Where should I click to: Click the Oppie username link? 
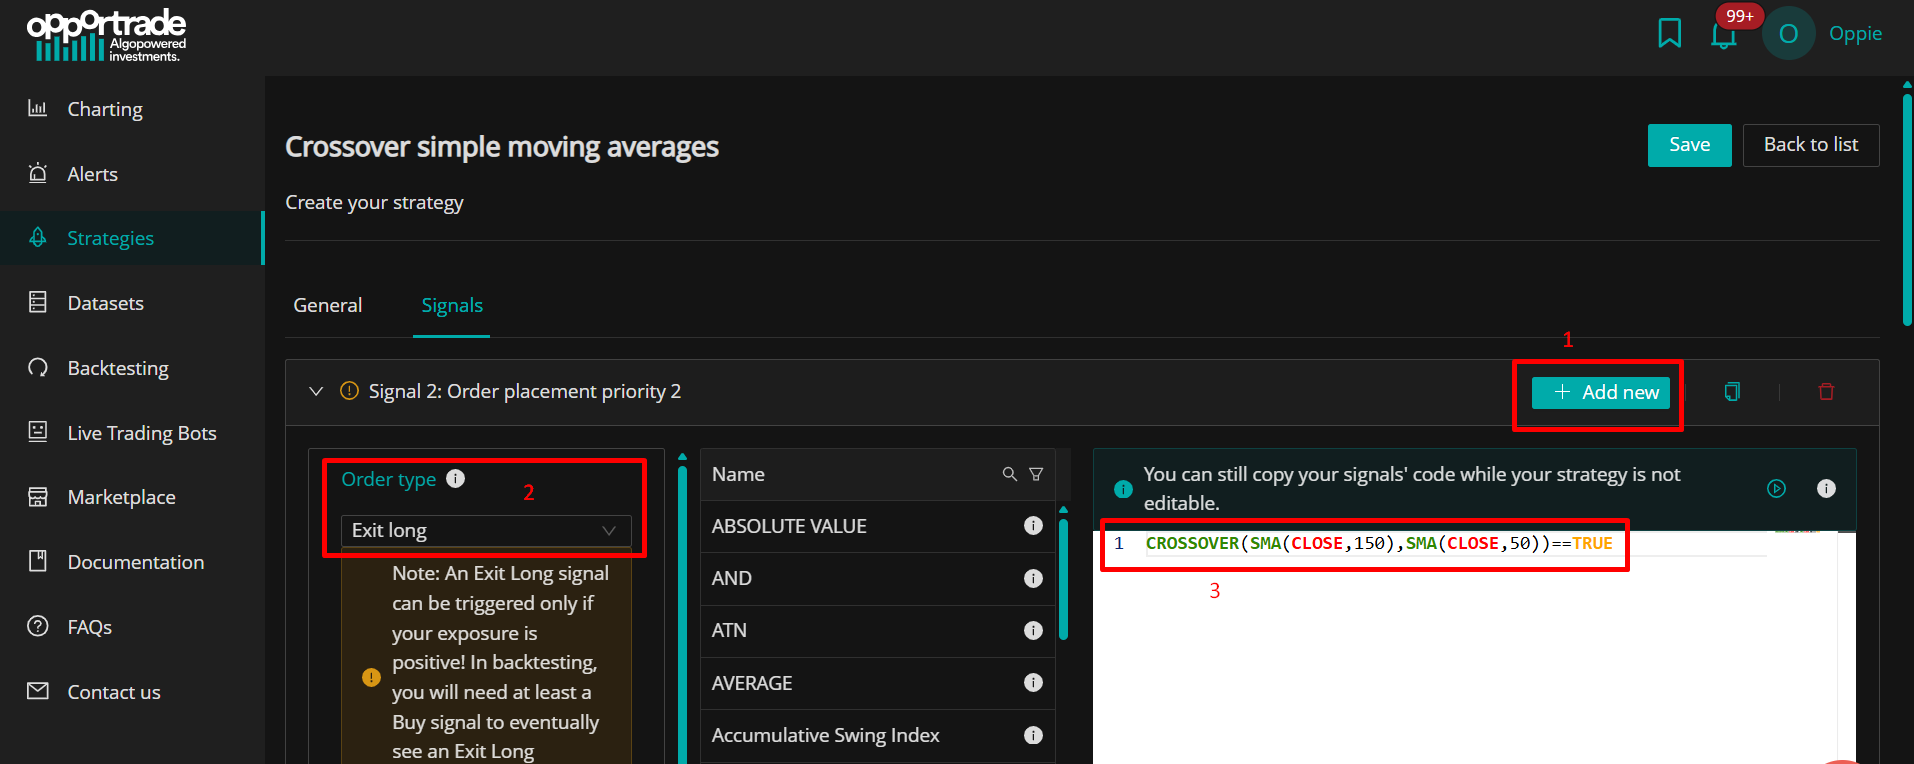(x=1855, y=33)
